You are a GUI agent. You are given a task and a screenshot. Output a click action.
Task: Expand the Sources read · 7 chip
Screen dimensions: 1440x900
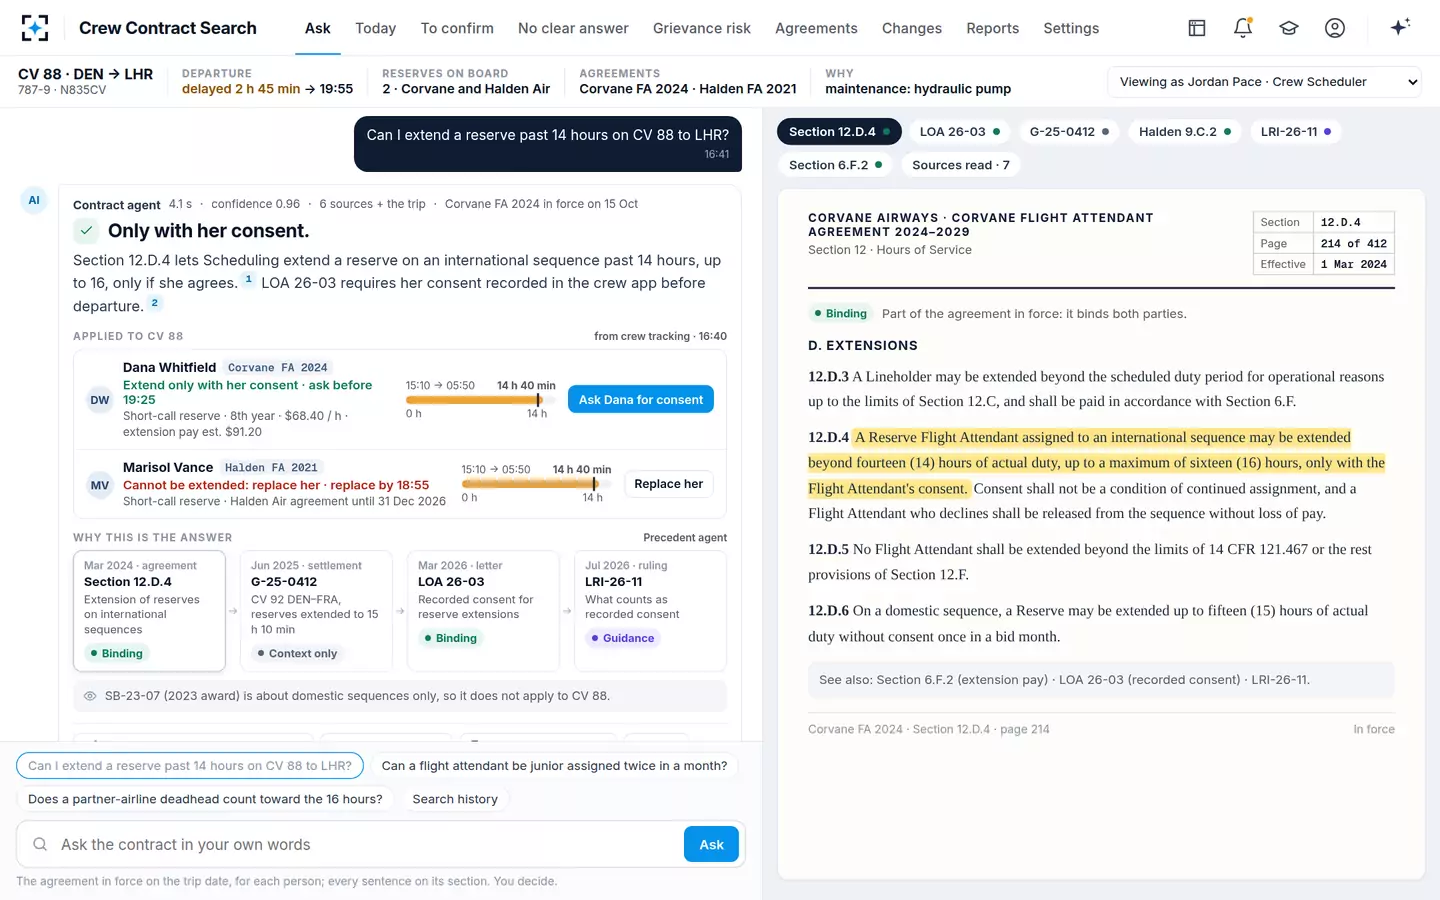(961, 165)
